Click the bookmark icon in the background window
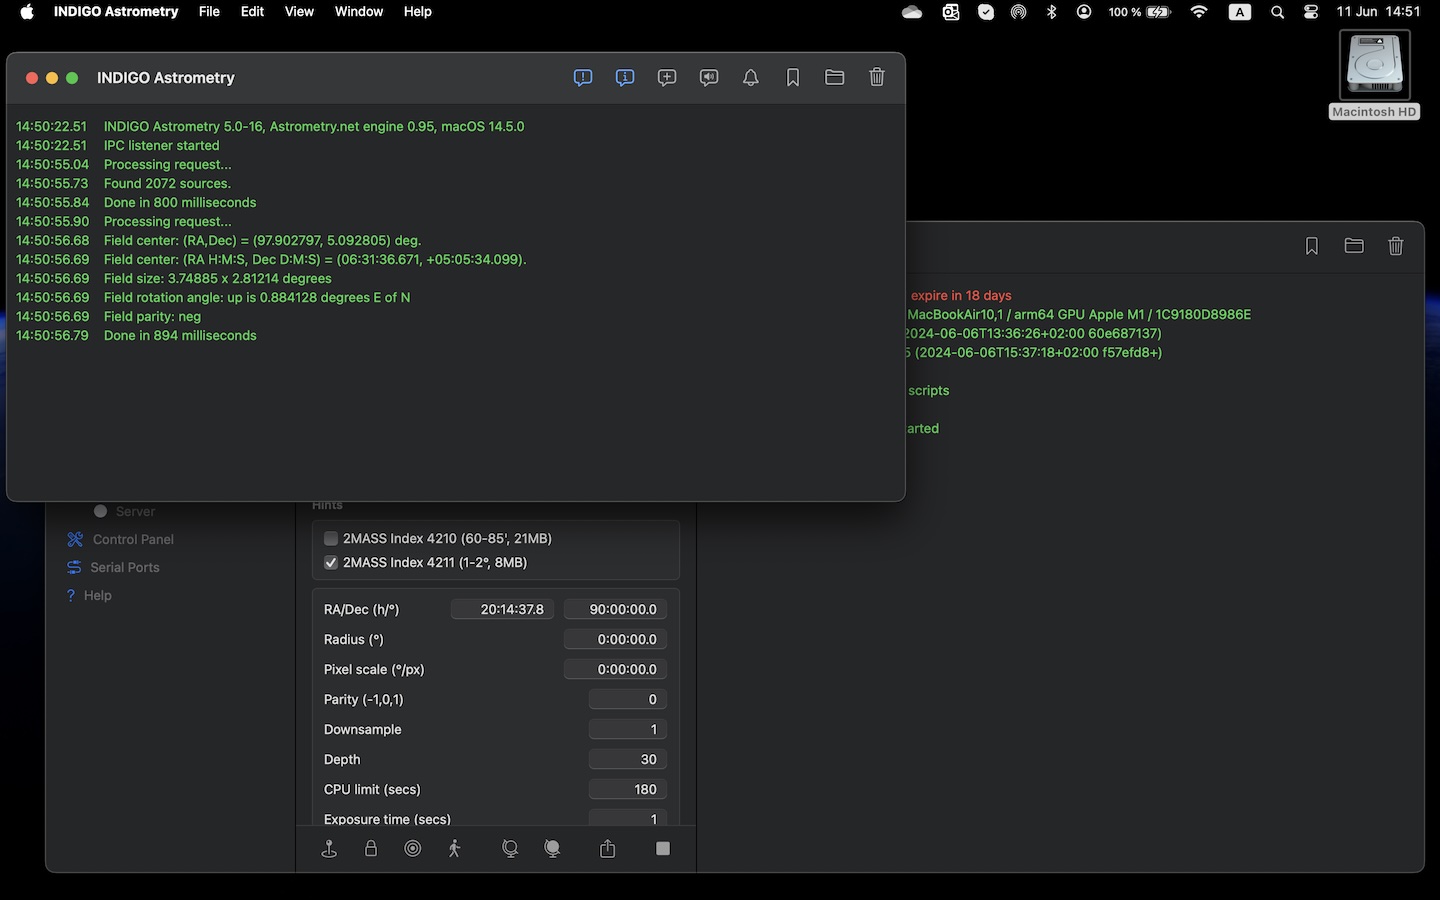This screenshot has width=1440, height=900. [1312, 246]
